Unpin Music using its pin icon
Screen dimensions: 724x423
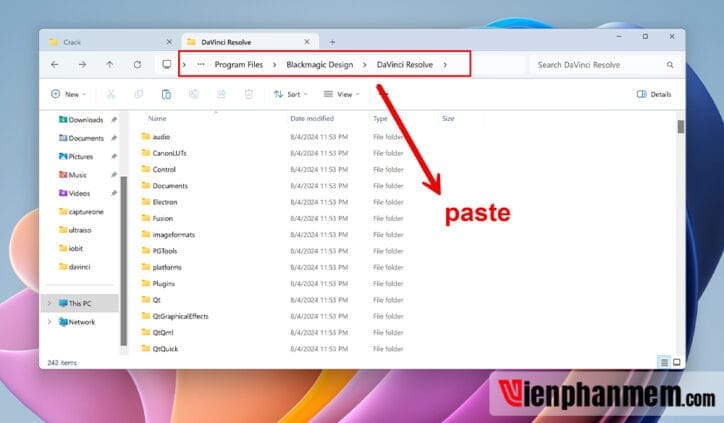tap(114, 175)
